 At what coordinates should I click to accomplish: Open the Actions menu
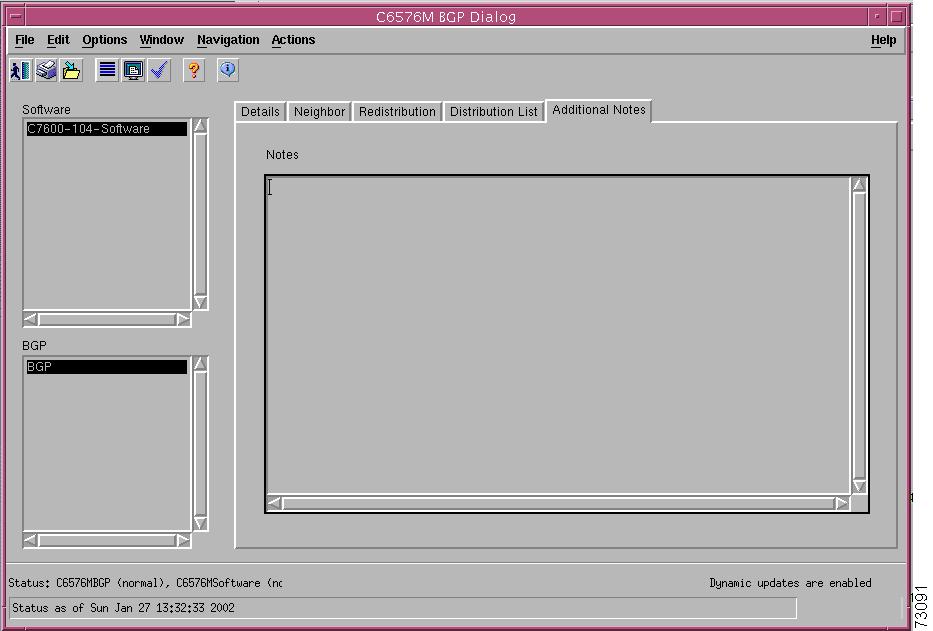point(293,40)
